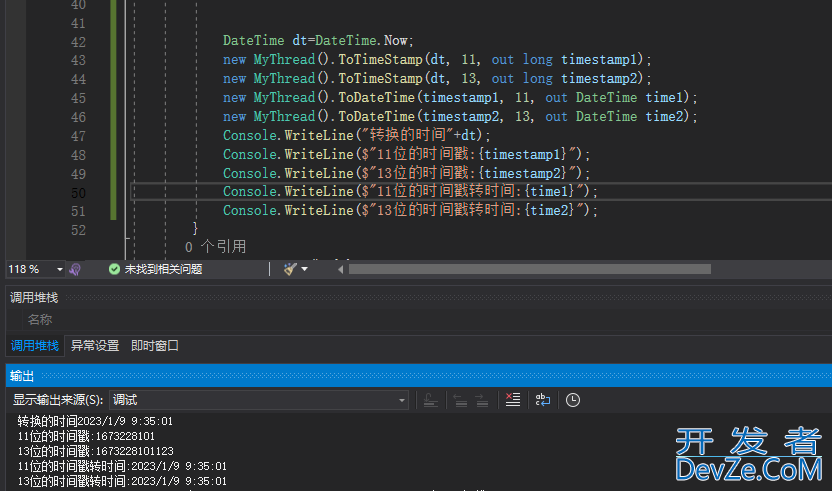
Task: Click the editor horizontal scrollbar thumb
Action: (x=530, y=270)
